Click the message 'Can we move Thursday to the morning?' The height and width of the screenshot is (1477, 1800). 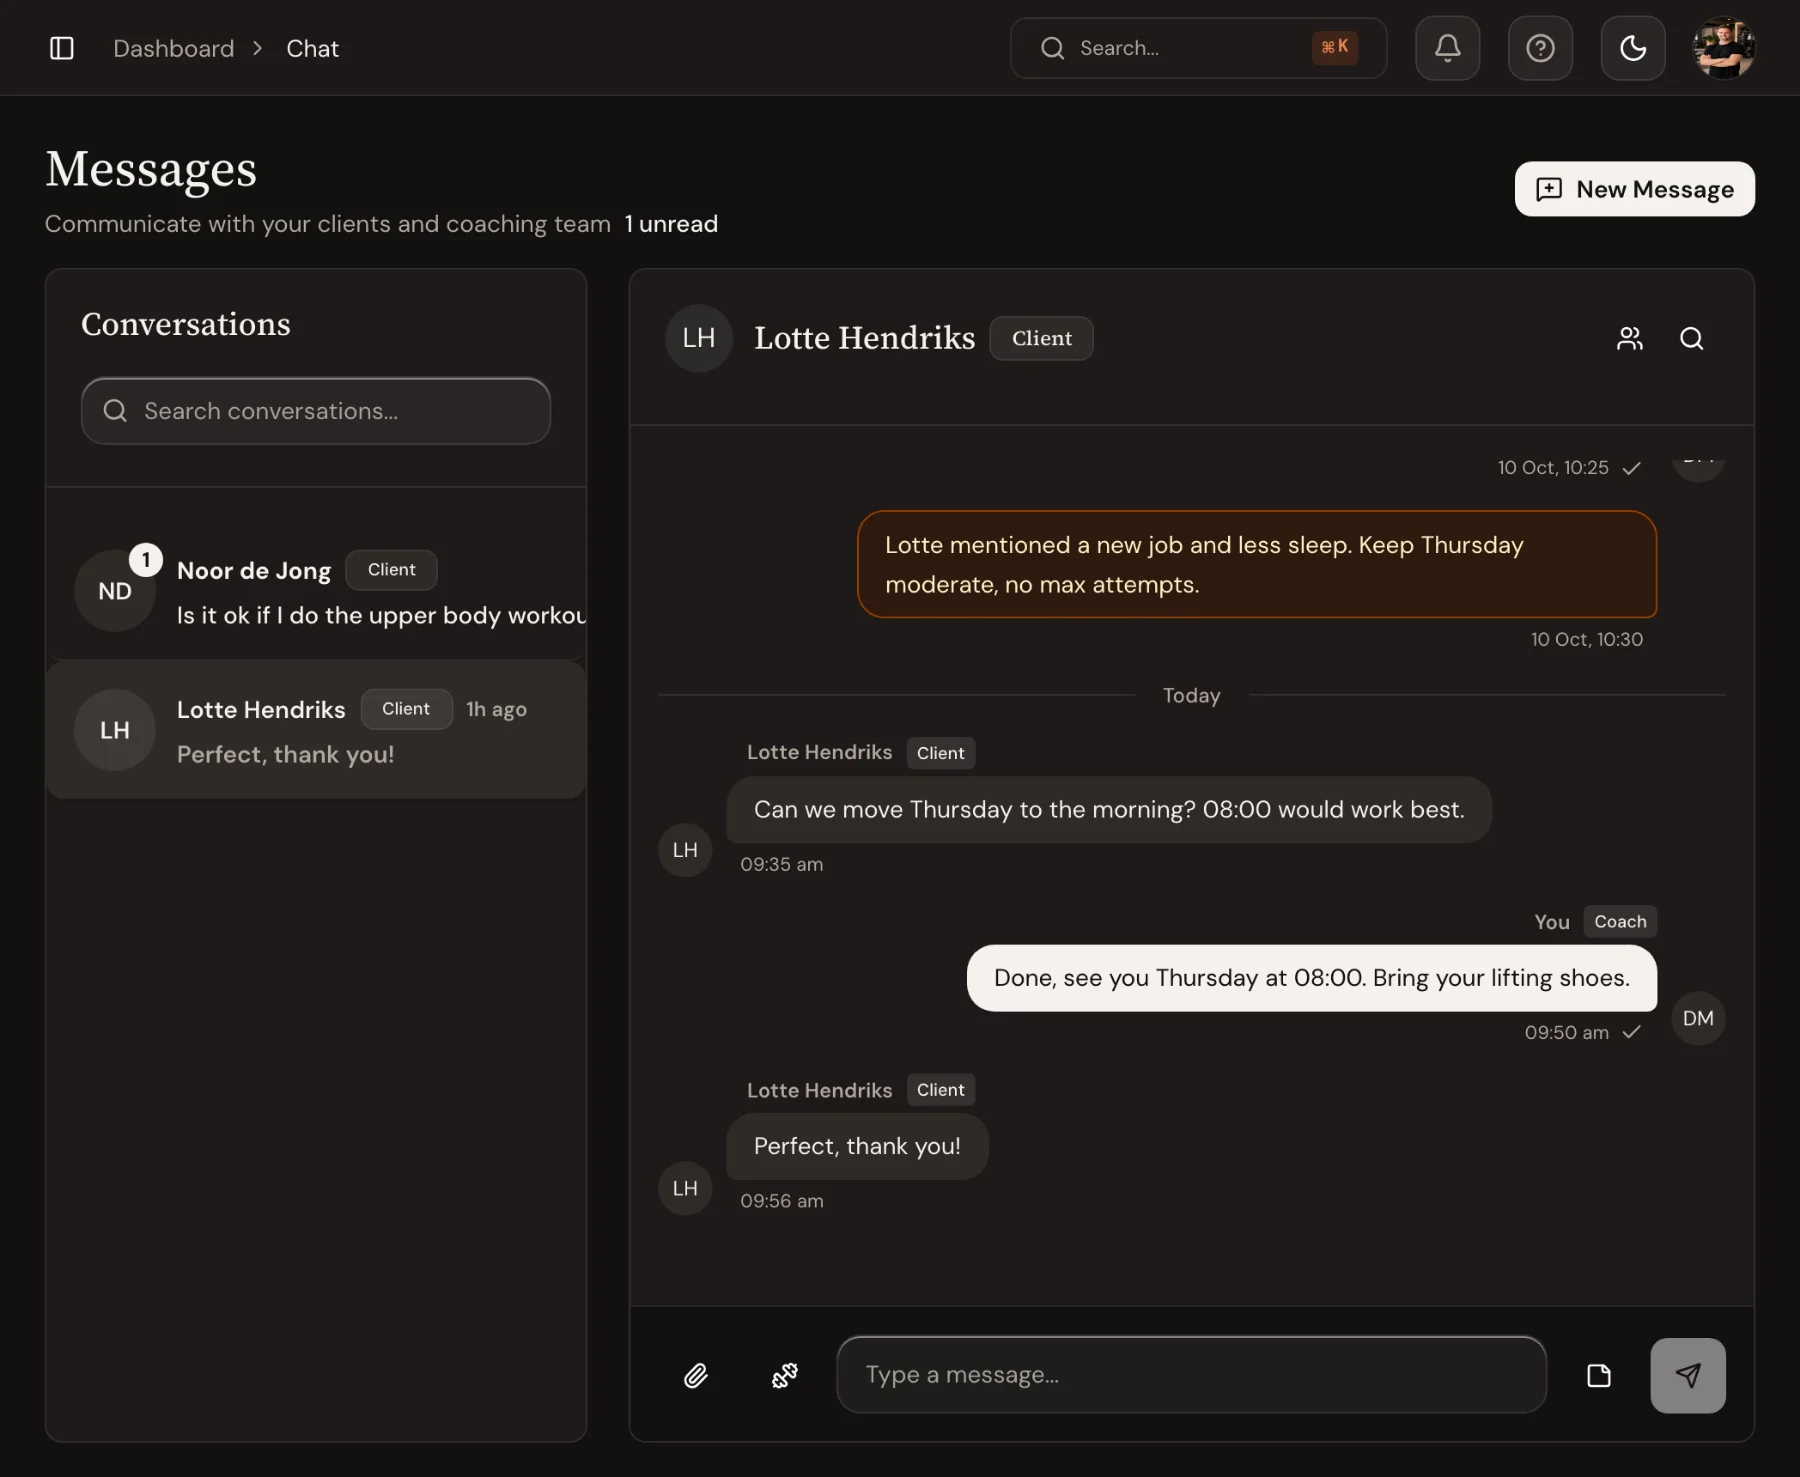[x=1109, y=809]
